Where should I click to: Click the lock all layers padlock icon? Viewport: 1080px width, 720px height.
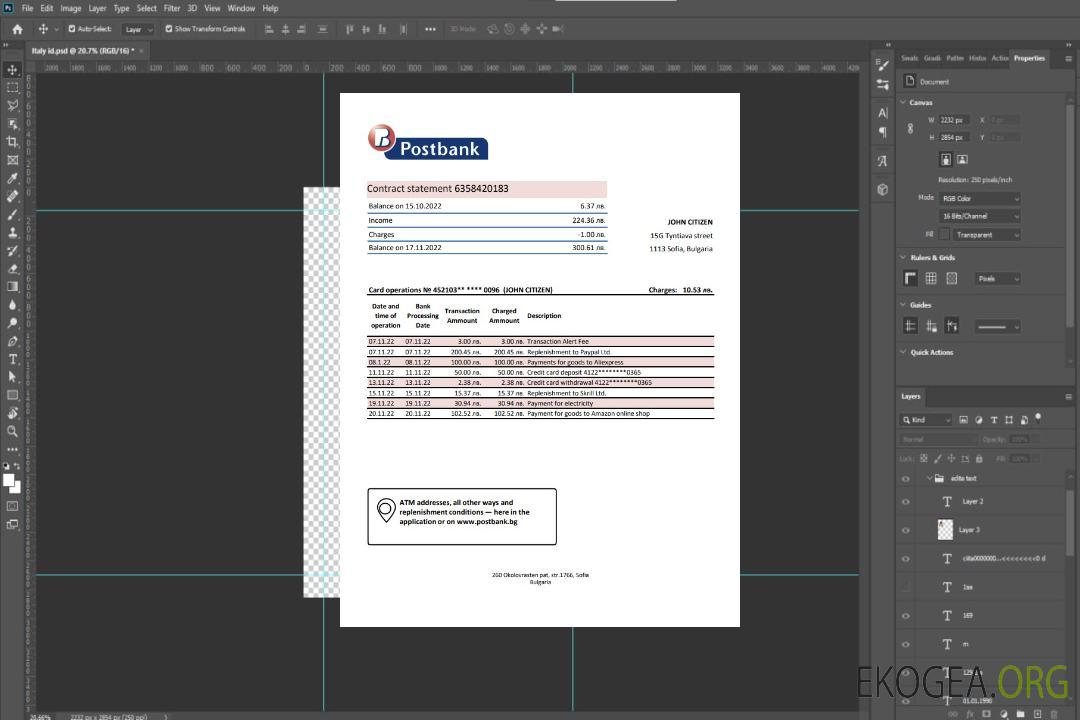click(x=979, y=459)
